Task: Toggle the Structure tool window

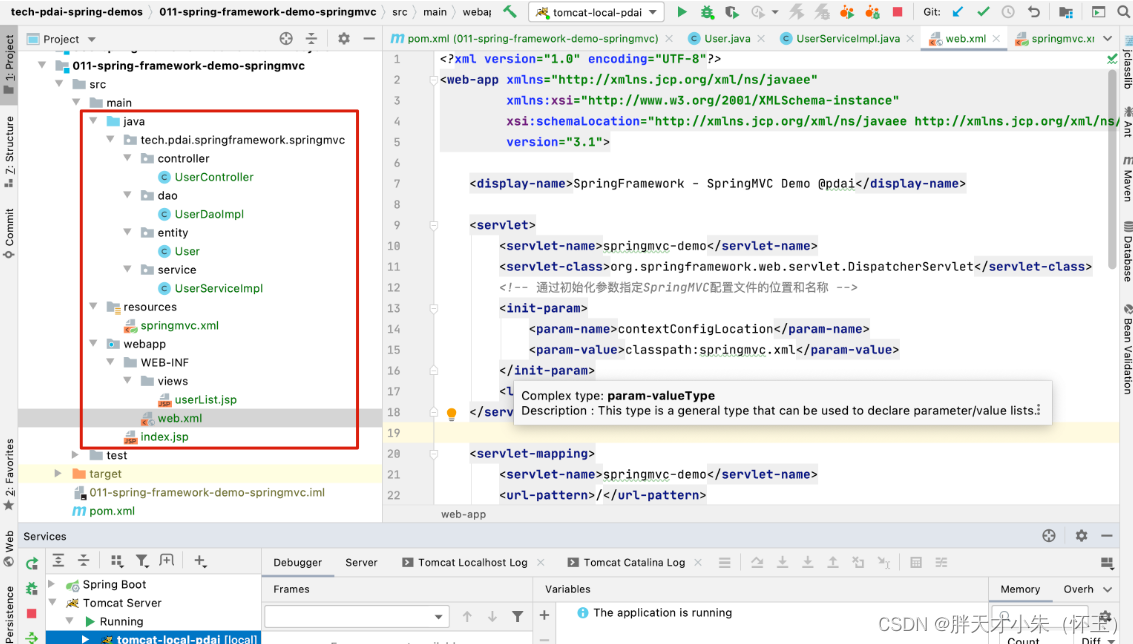Action: pyautogui.click(x=9, y=150)
